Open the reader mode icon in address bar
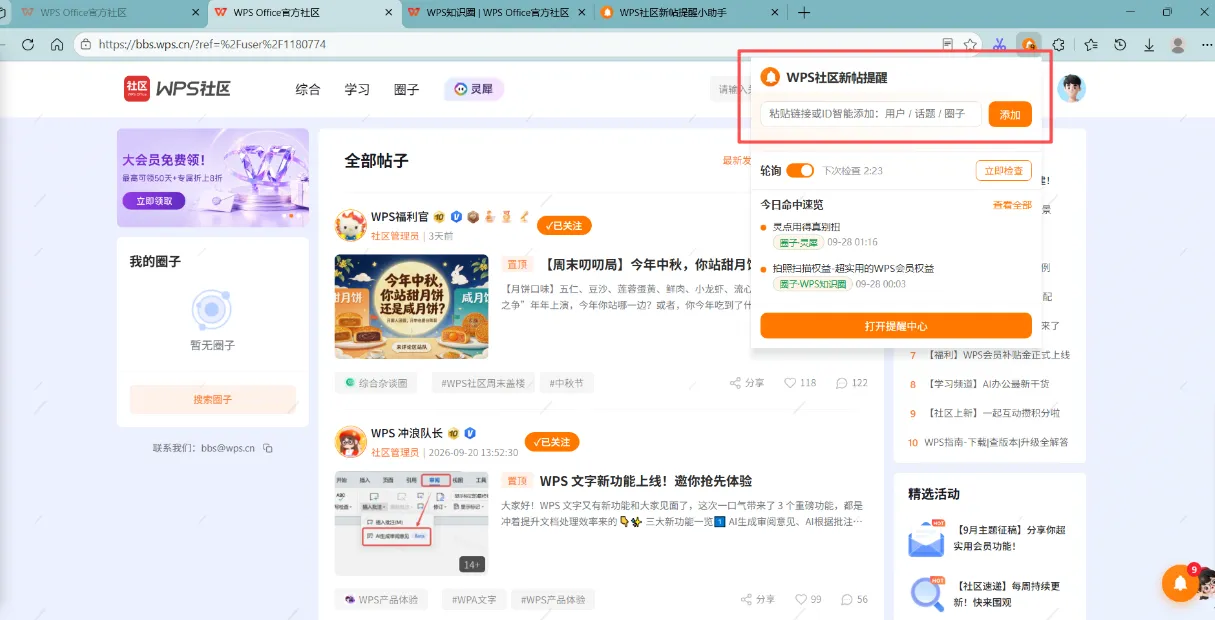Viewport: 1215px width, 620px height. (x=948, y=45)
